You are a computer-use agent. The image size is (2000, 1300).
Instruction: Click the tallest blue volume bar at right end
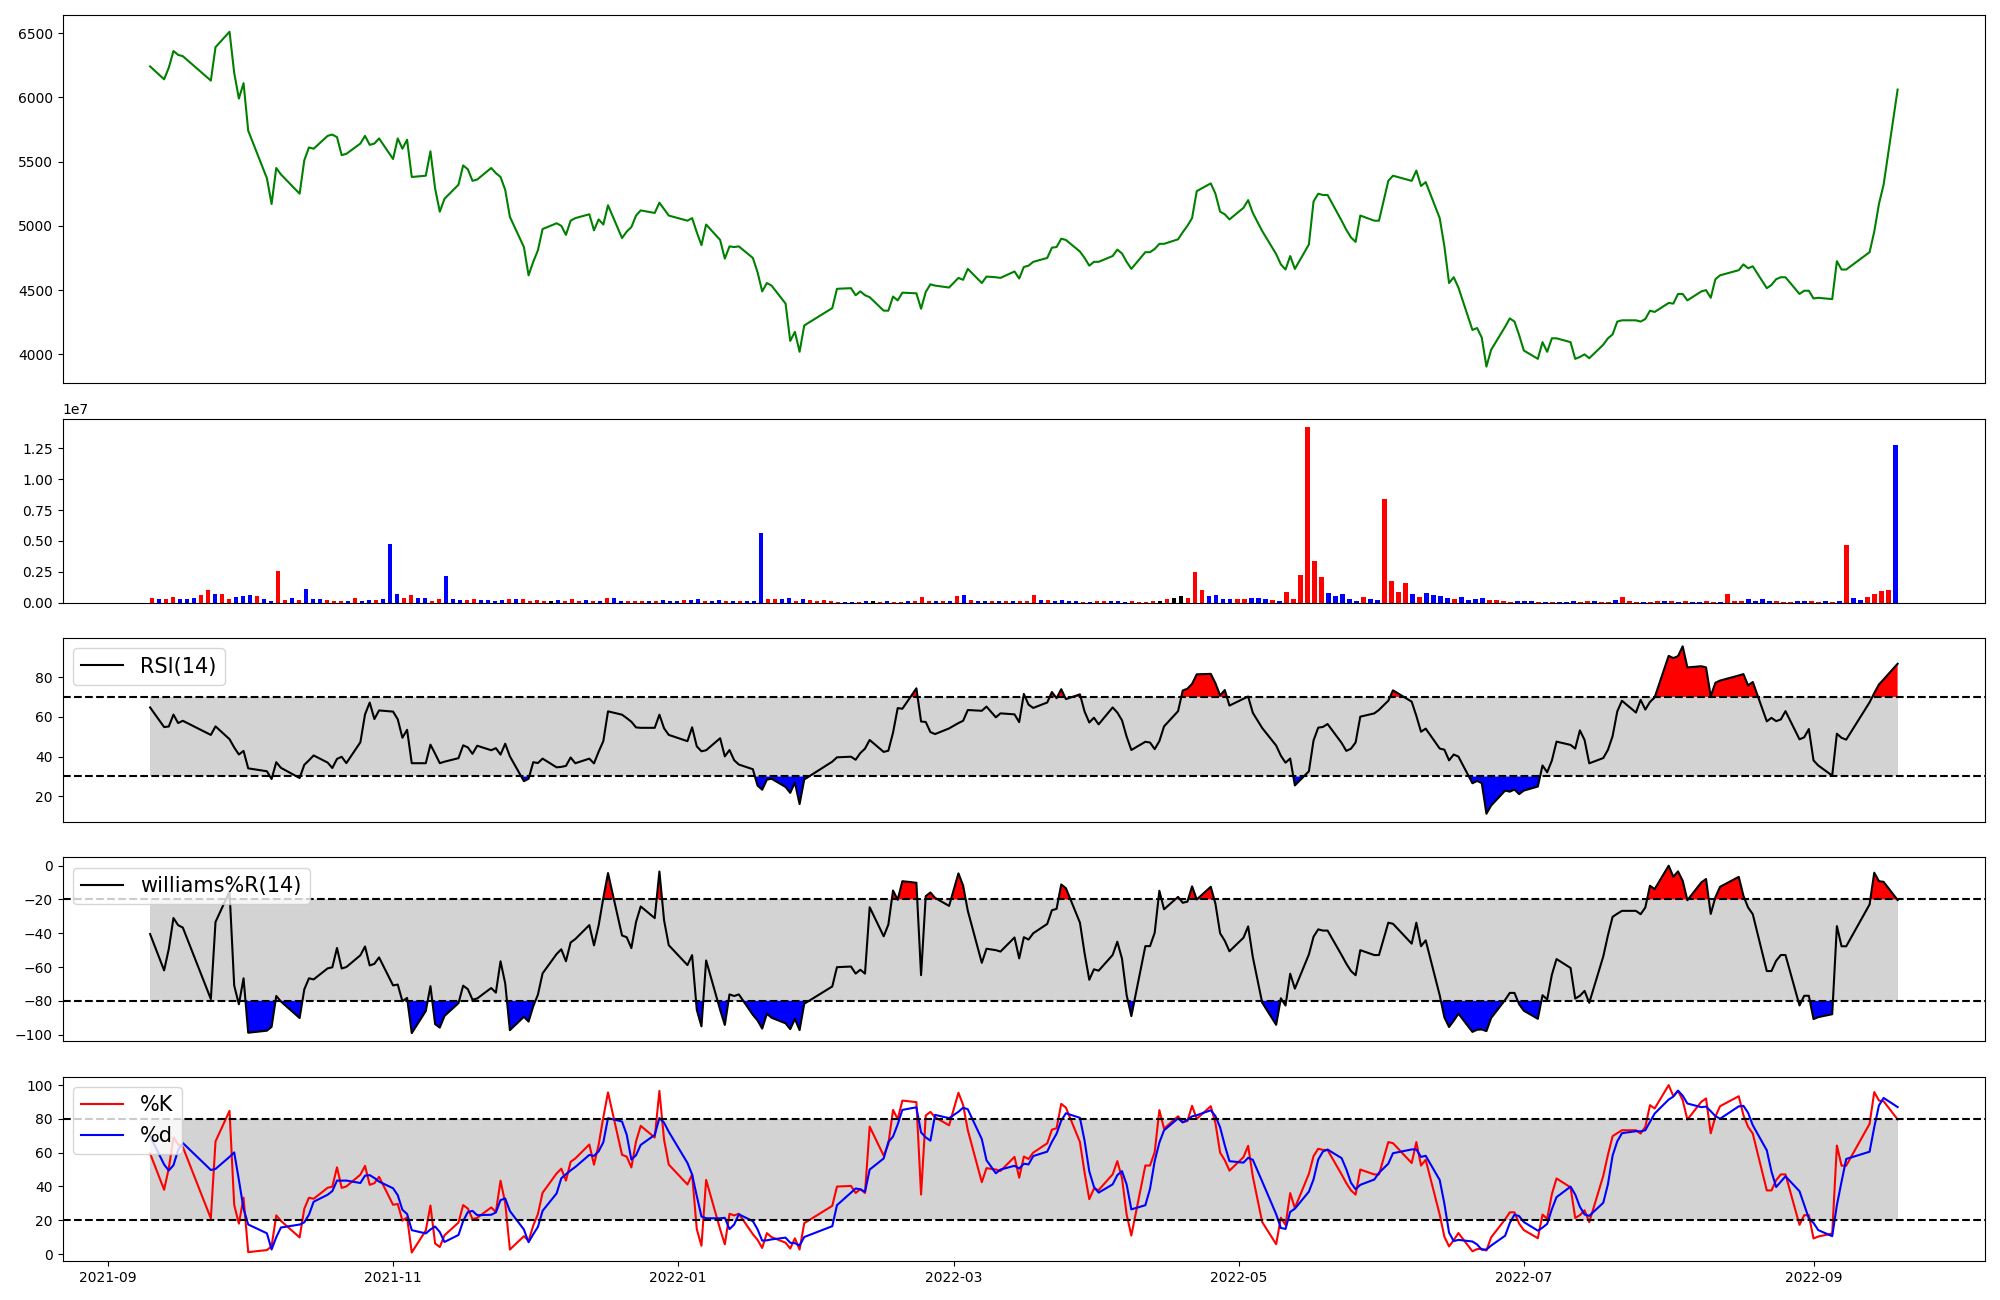point(1895,524)
